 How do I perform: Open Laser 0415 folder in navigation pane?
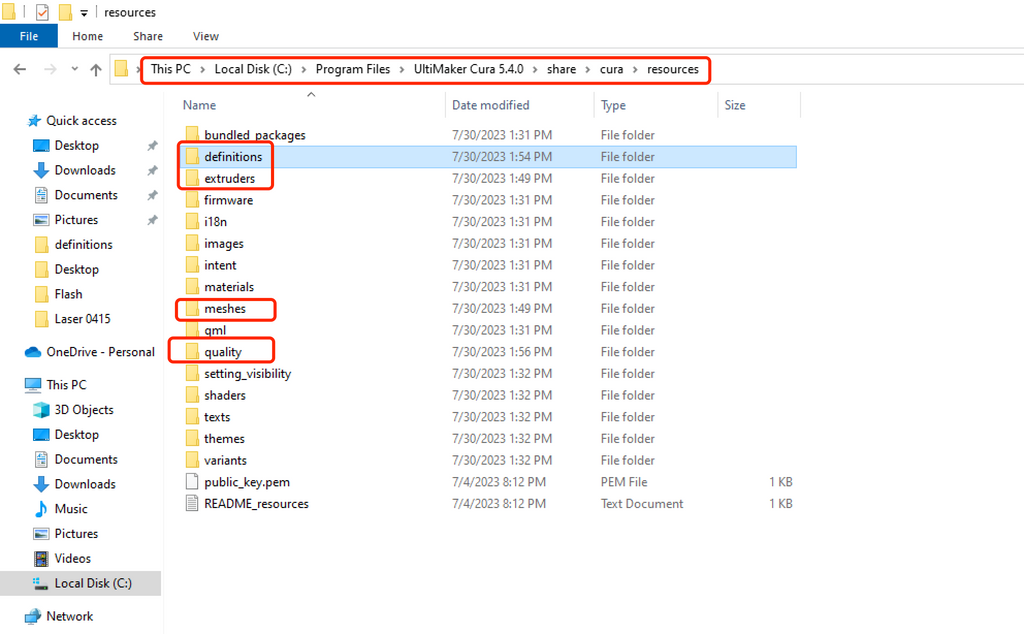click(x=82, y=319)
